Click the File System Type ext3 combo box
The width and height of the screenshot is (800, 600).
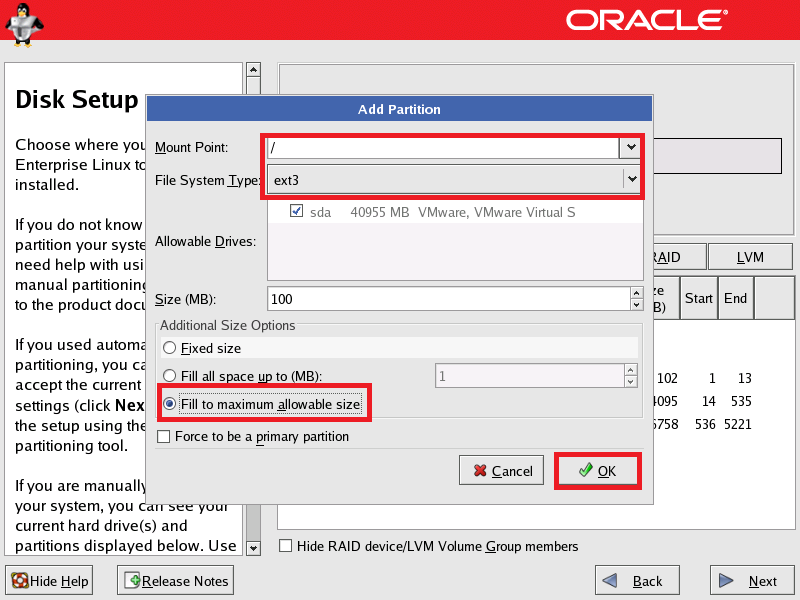coord(453,180)
